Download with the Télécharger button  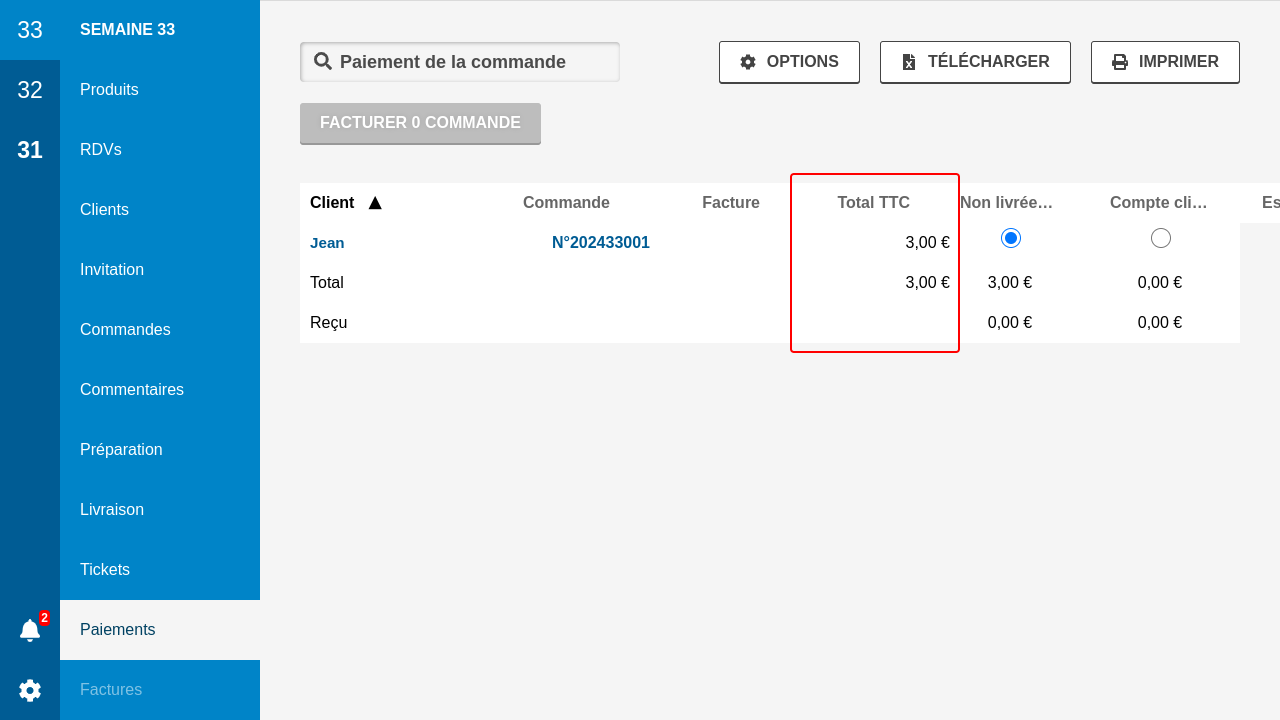975,62
